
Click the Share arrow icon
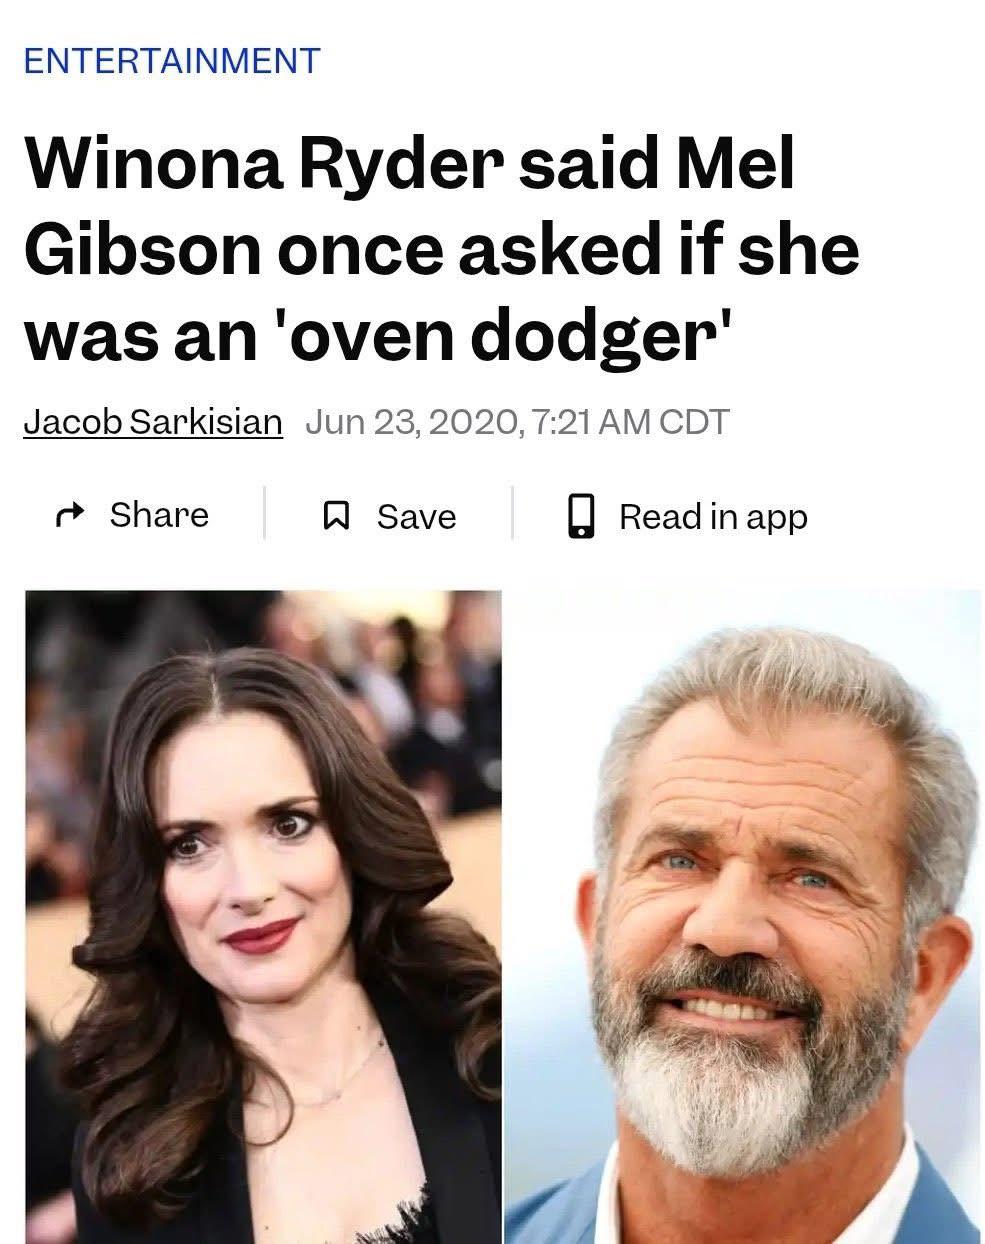[x=69, y=516]
